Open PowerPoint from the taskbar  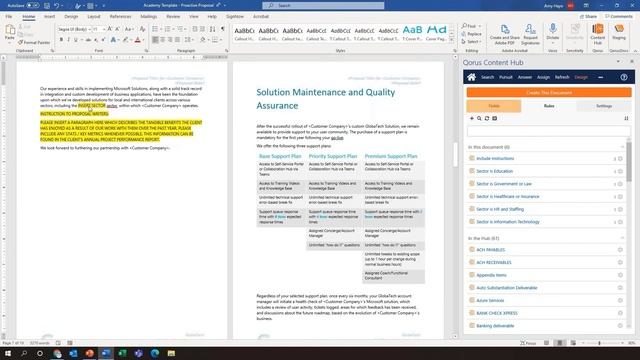tap(89, 353)
